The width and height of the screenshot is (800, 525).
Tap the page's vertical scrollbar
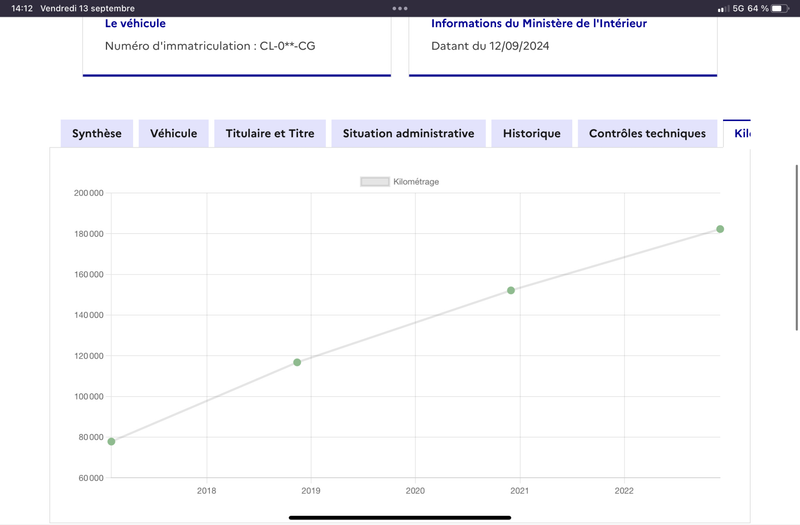tap(797, 247)
